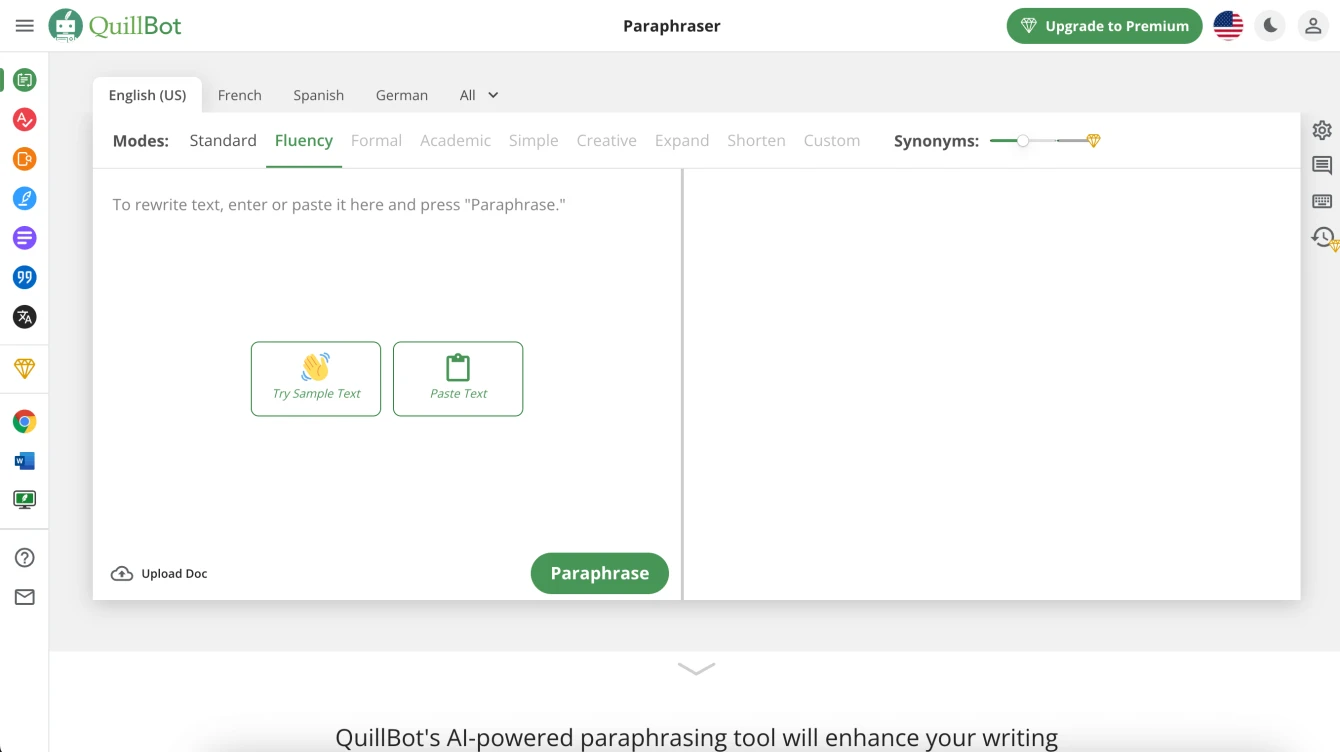Viewport: 1340px width, 752px height.
Task: Choose the Expand mode
Action: coord(682,141)
